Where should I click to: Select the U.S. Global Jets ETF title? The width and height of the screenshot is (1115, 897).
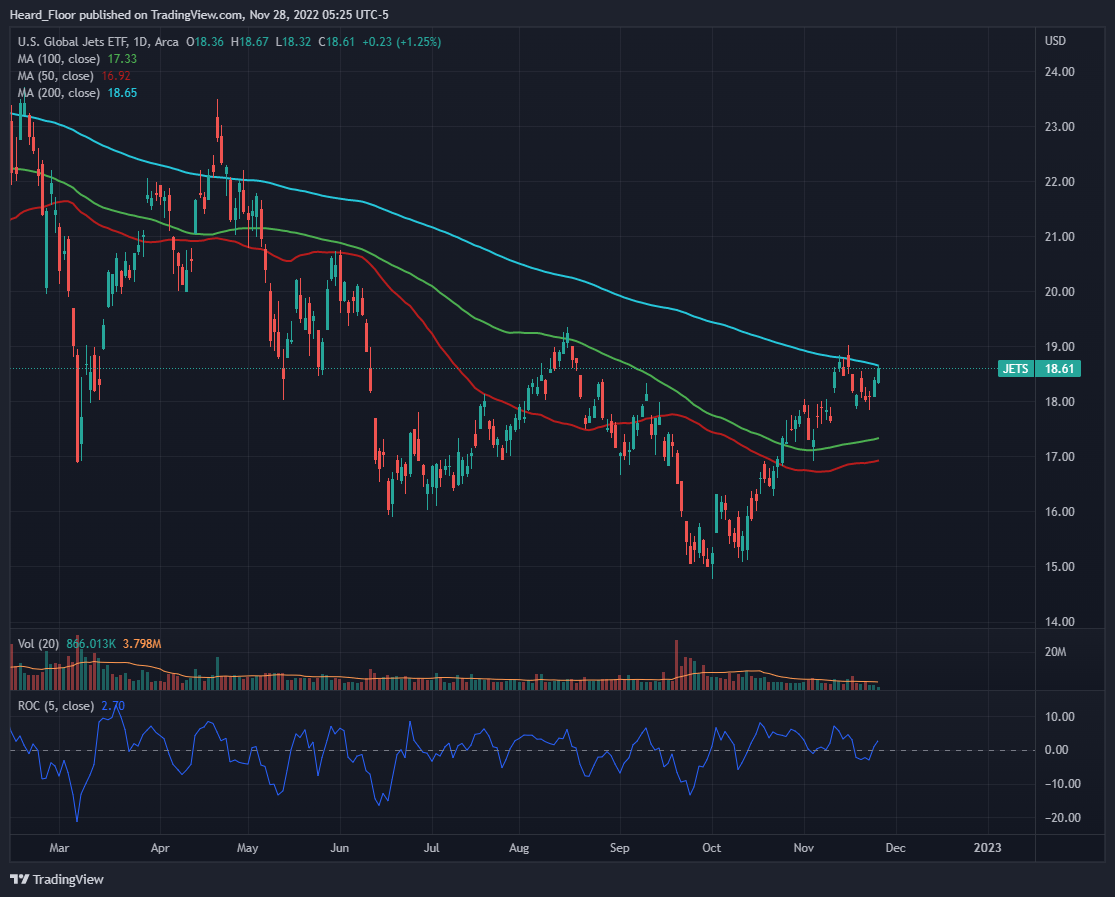pyautogui.click(x=73, y=42)
